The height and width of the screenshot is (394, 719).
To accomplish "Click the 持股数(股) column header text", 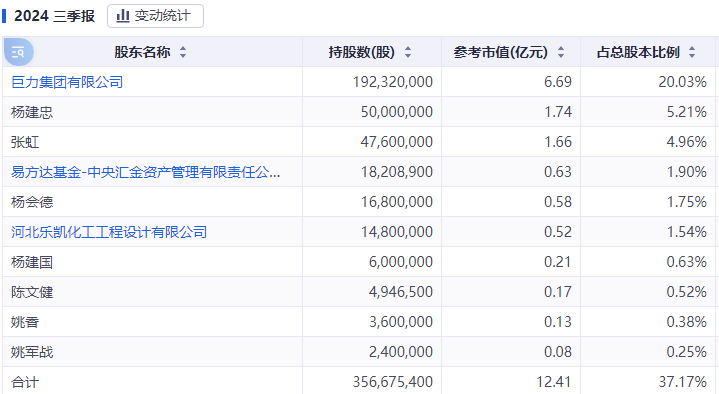I will [361, 52].
